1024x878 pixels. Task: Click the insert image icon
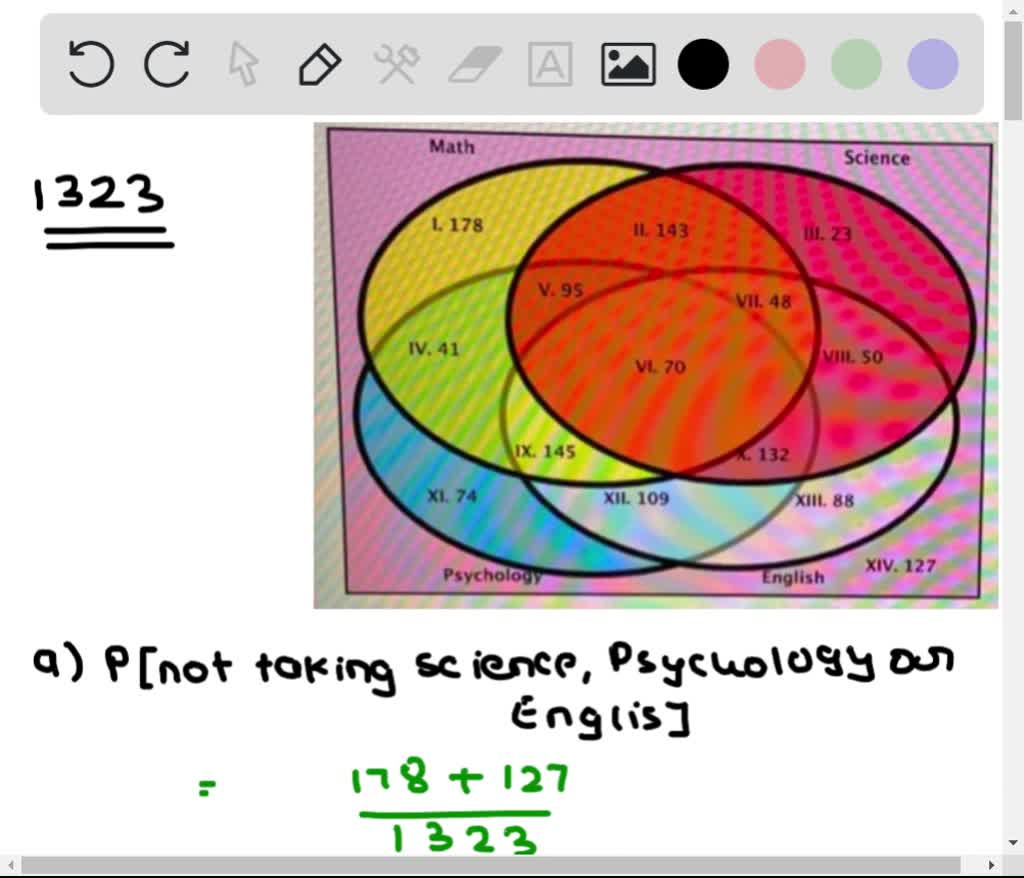click(x=628, y=64)
